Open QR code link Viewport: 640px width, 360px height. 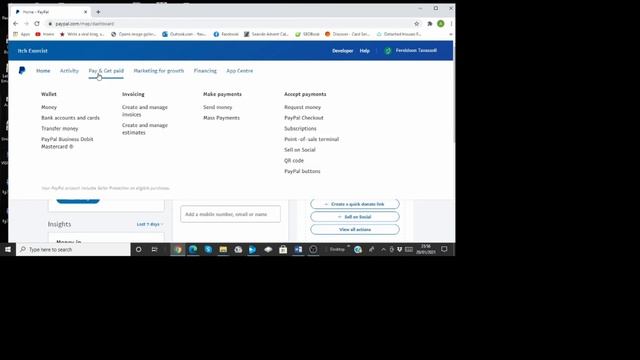coord(294,160)
